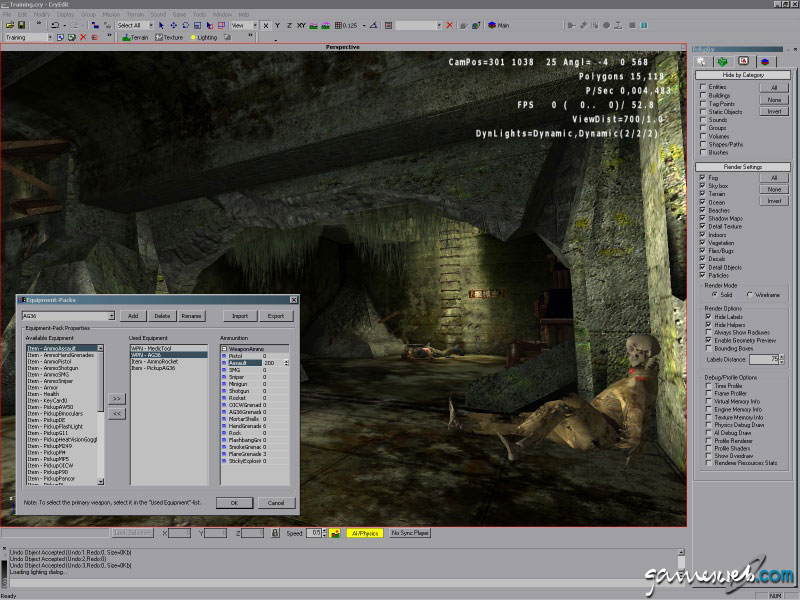Open the empty selection dropdown before red X

[x=439, y=25]
